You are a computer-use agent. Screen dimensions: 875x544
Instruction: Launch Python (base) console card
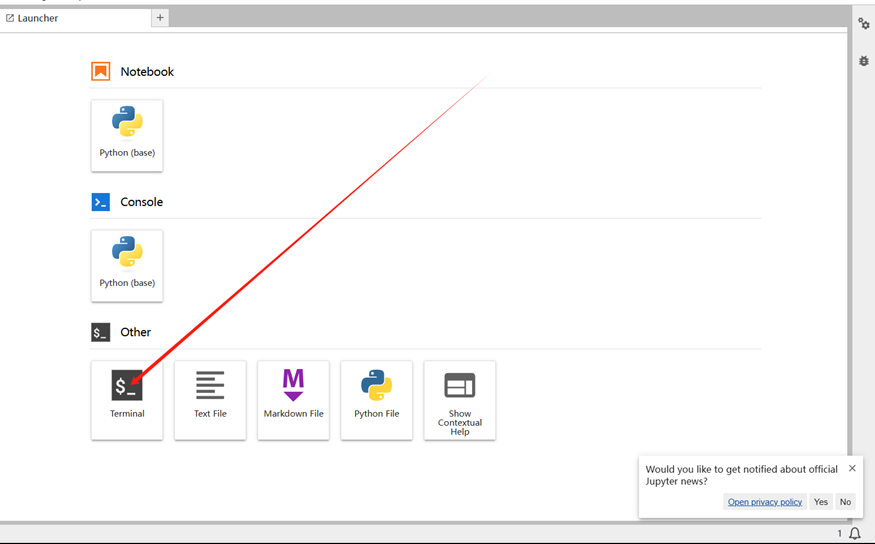[x=127, y=266]
